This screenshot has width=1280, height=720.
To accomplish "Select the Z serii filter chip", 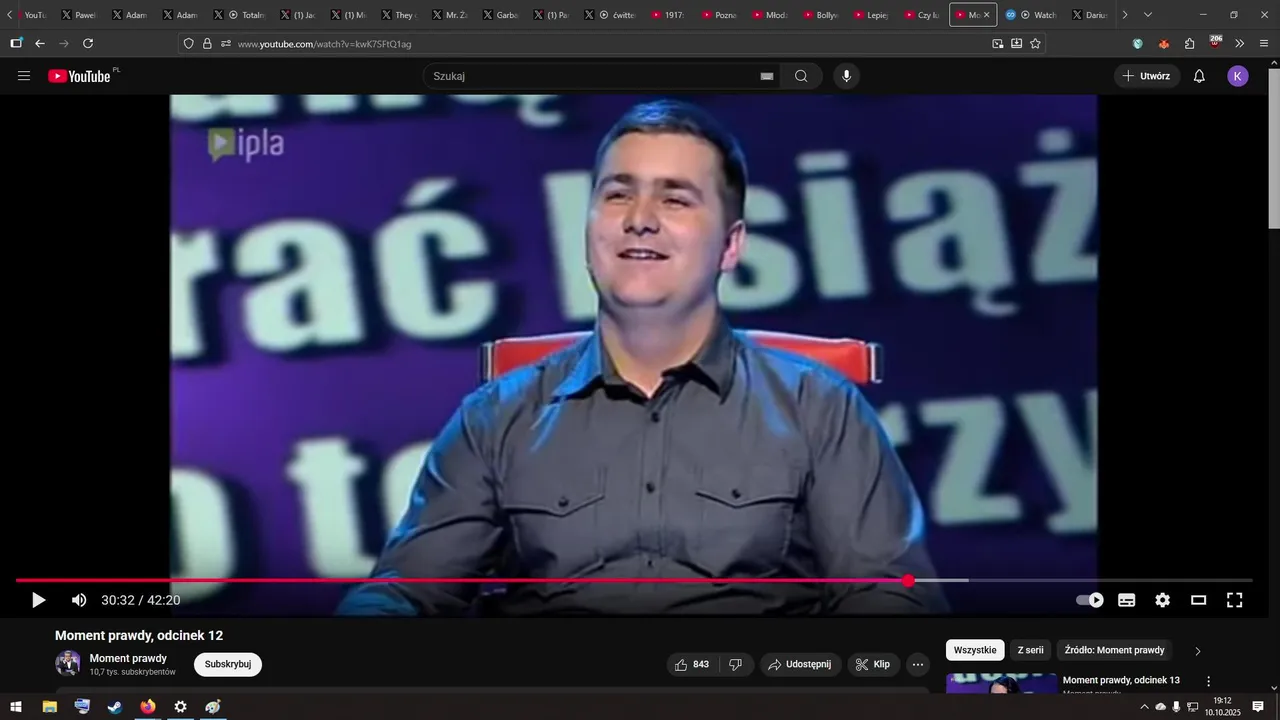I will coord(1030,650).
